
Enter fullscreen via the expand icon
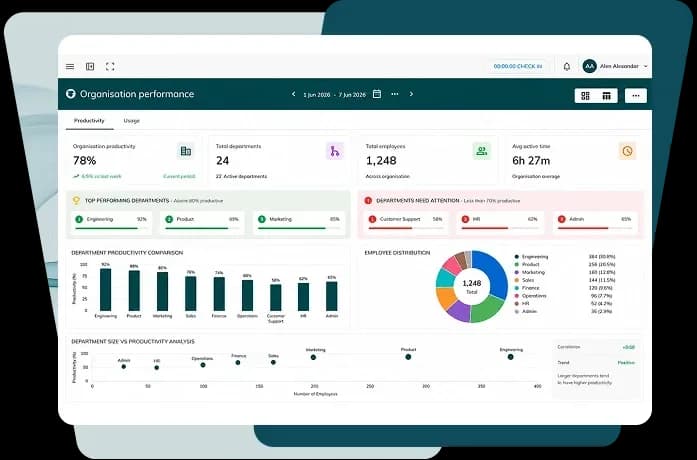pyautogui.click(x=110, y=67)
